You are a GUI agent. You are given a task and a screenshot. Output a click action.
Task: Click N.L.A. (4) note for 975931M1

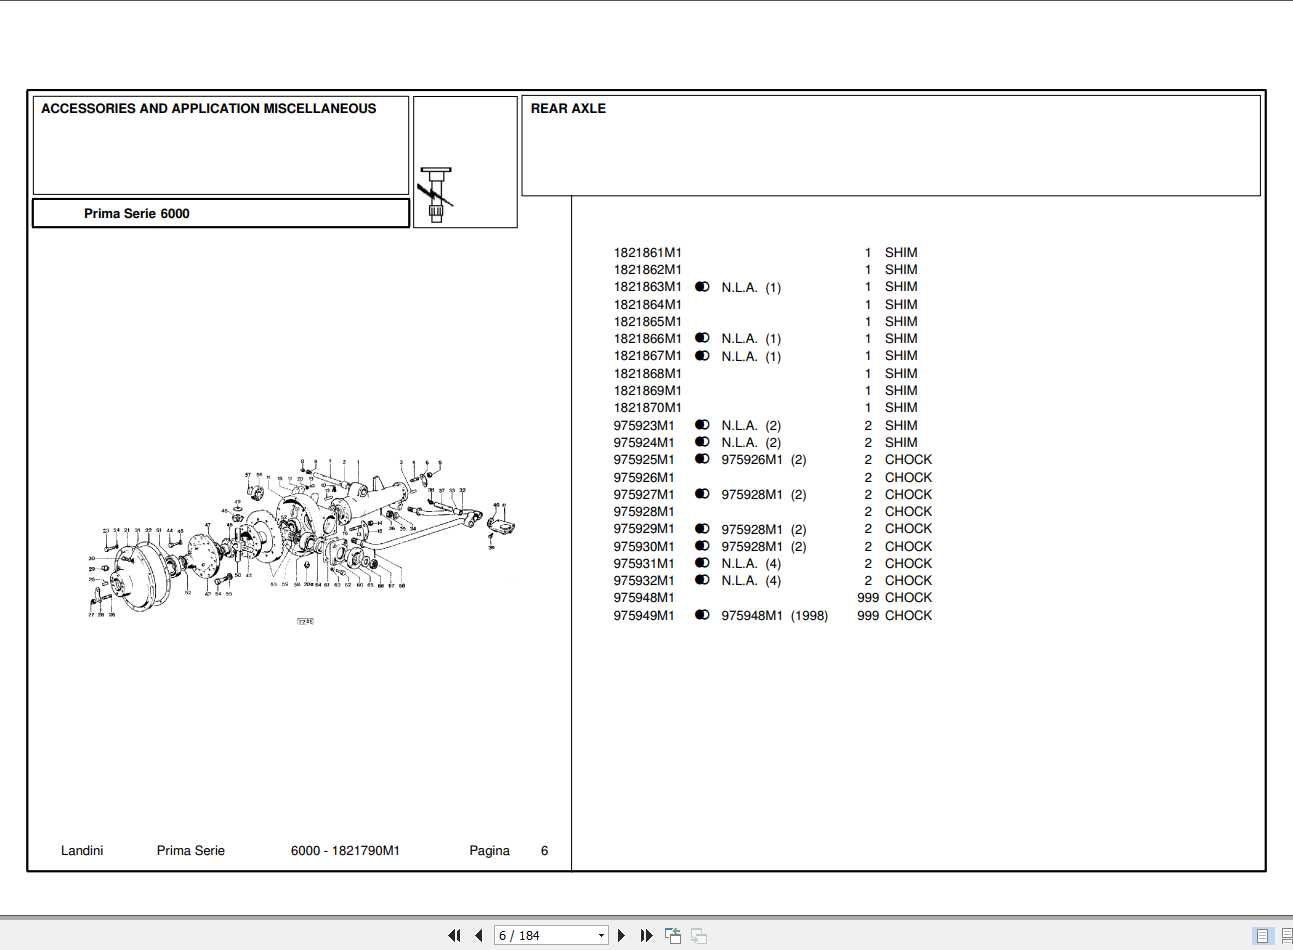751,564
